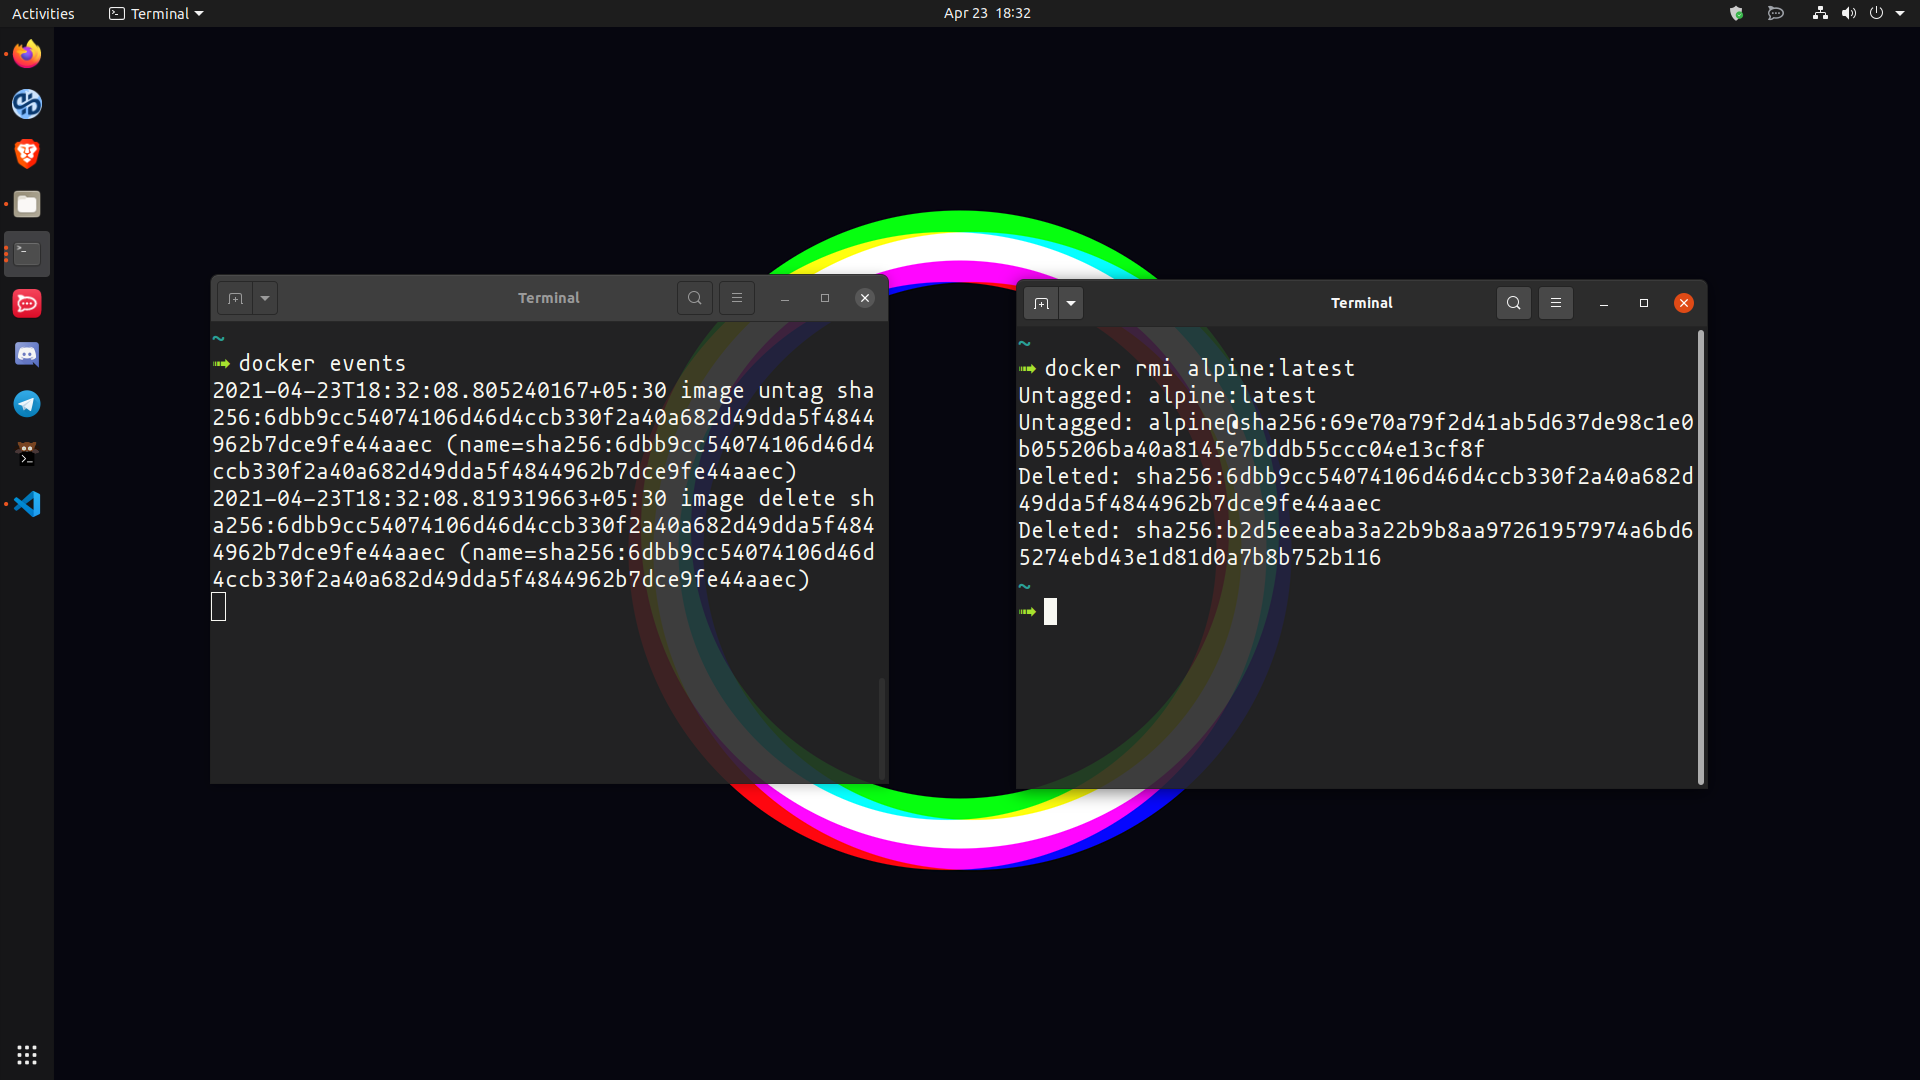Click the network icon in system tray
Image resolution: width=1920 pixels, height=1080 pixels.
point(1820,13)
